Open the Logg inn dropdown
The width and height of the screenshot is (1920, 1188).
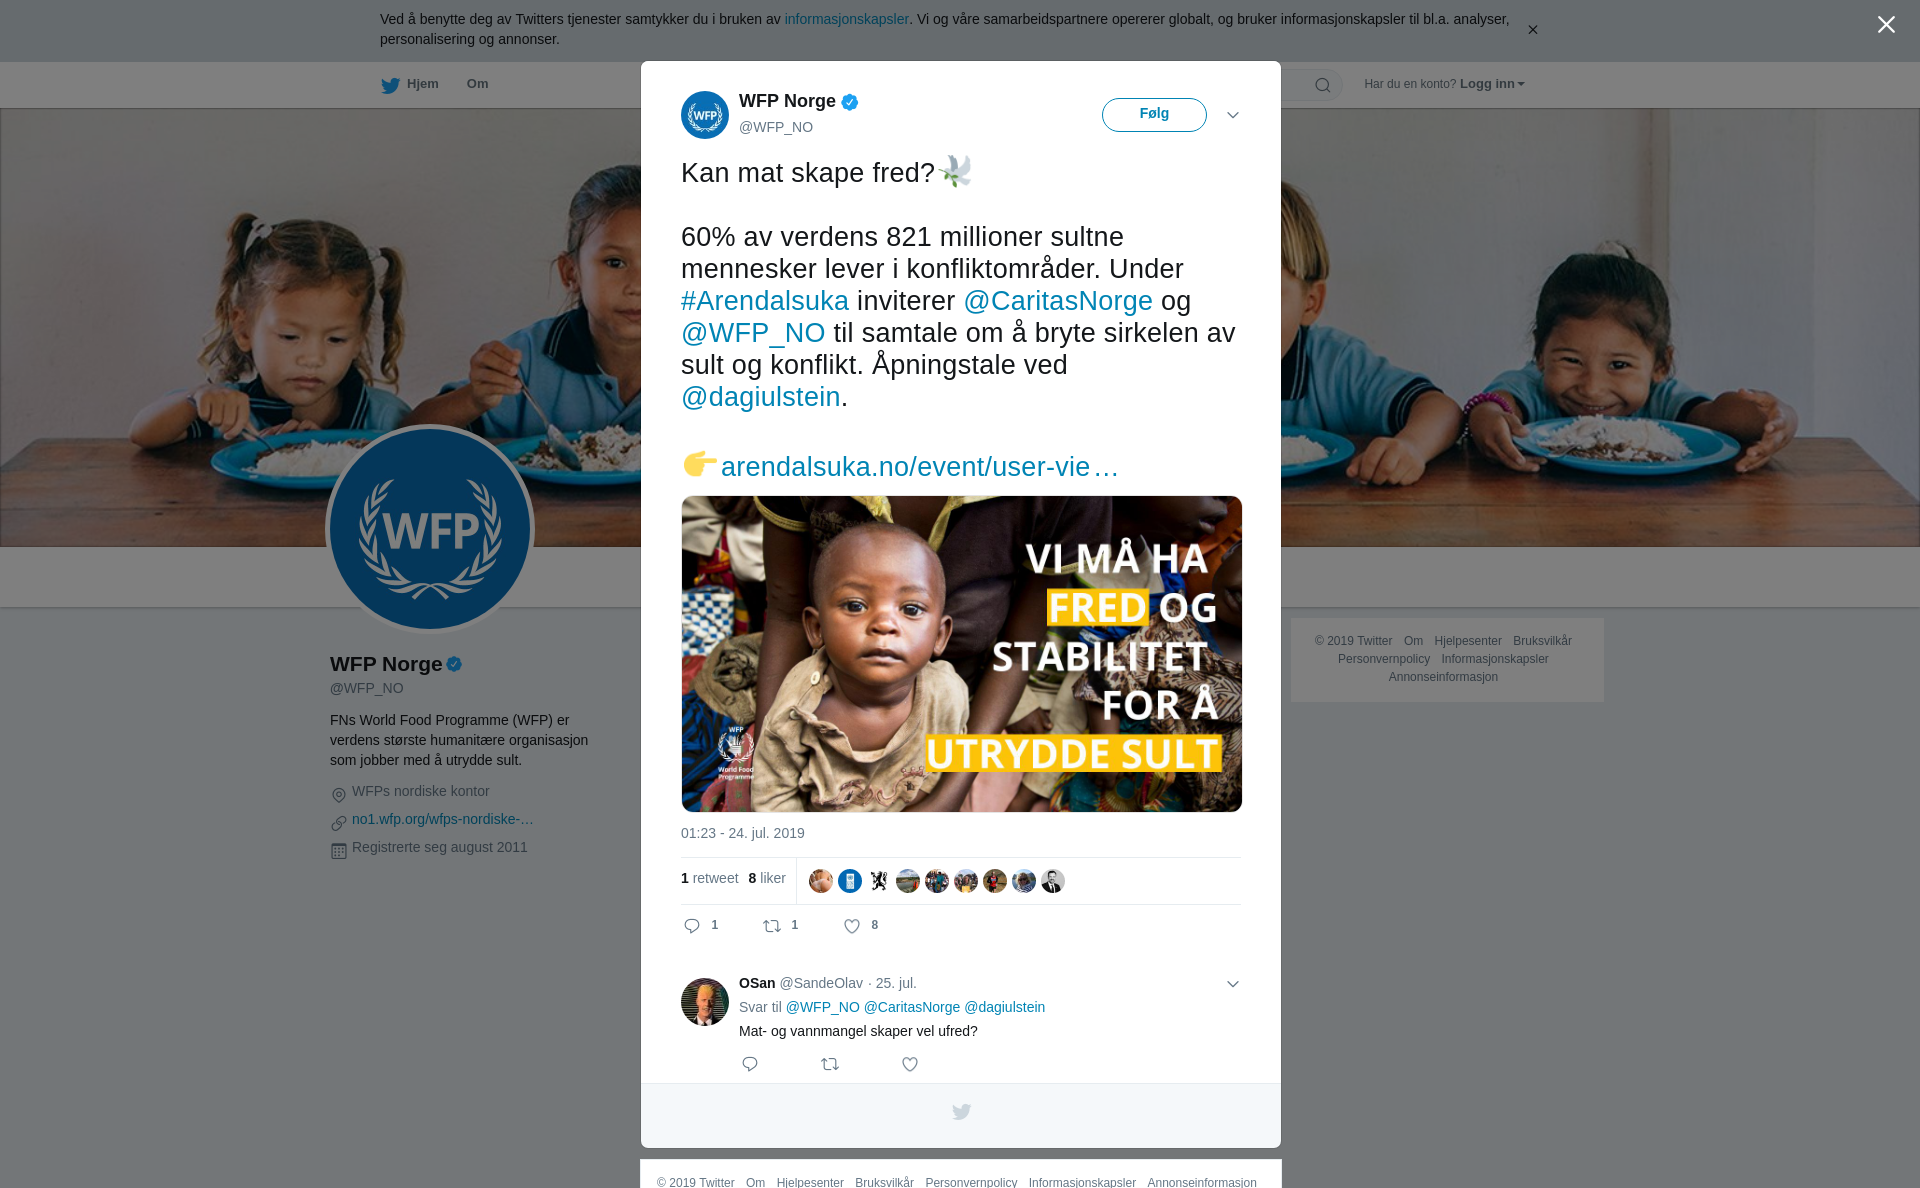1492,84
